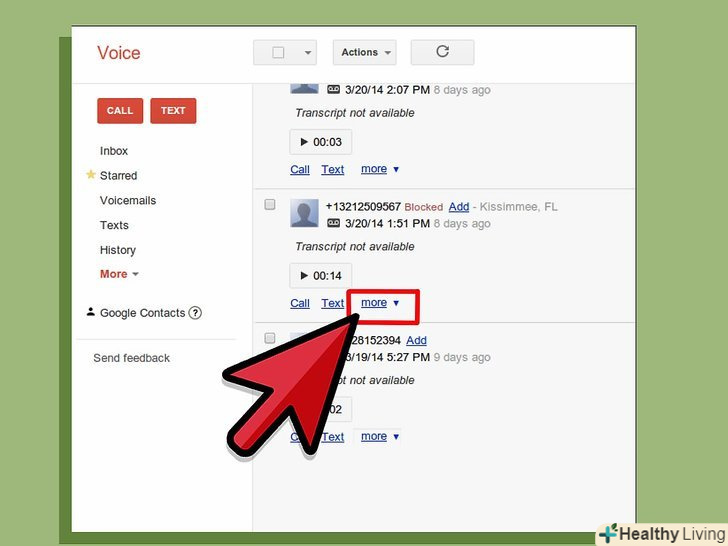Viewport: 728px width, 546px height.
Task: Tick the select-all checkbox in toolbar
Action: coord(278,52)
